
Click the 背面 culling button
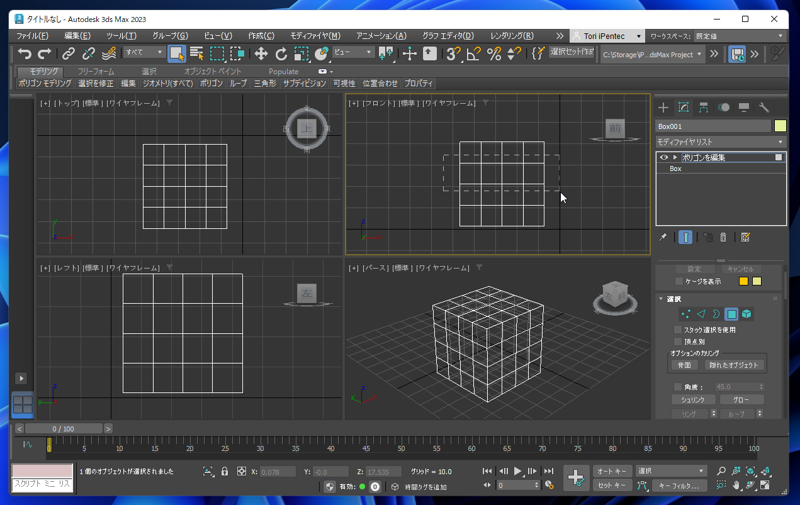684,365
